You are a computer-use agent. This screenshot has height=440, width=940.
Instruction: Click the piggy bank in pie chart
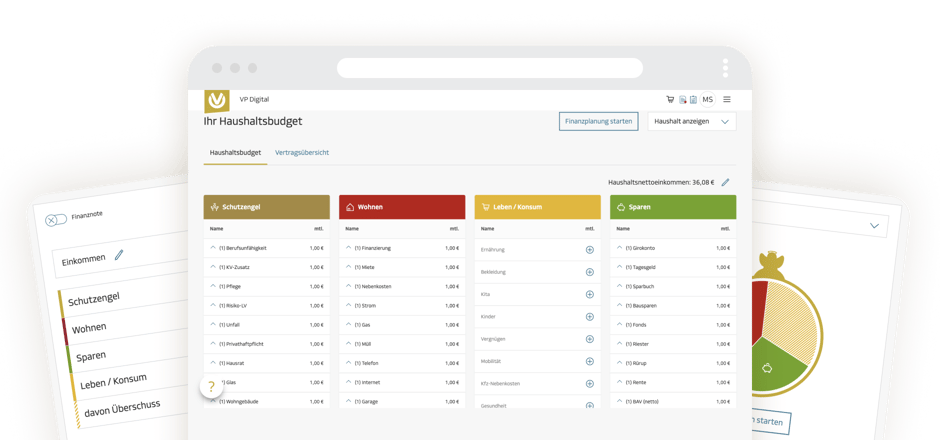point(767,367)
